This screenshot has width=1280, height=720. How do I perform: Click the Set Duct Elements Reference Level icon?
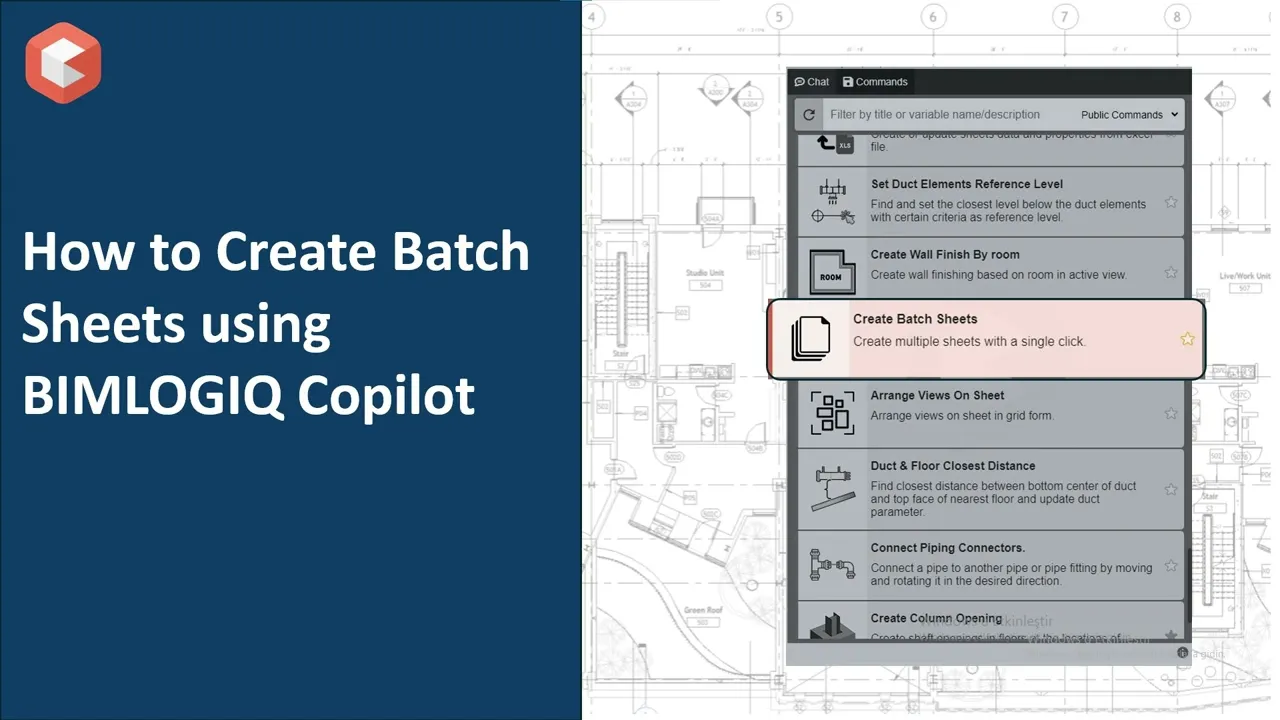pyautogui.click(x=832, y=202)
